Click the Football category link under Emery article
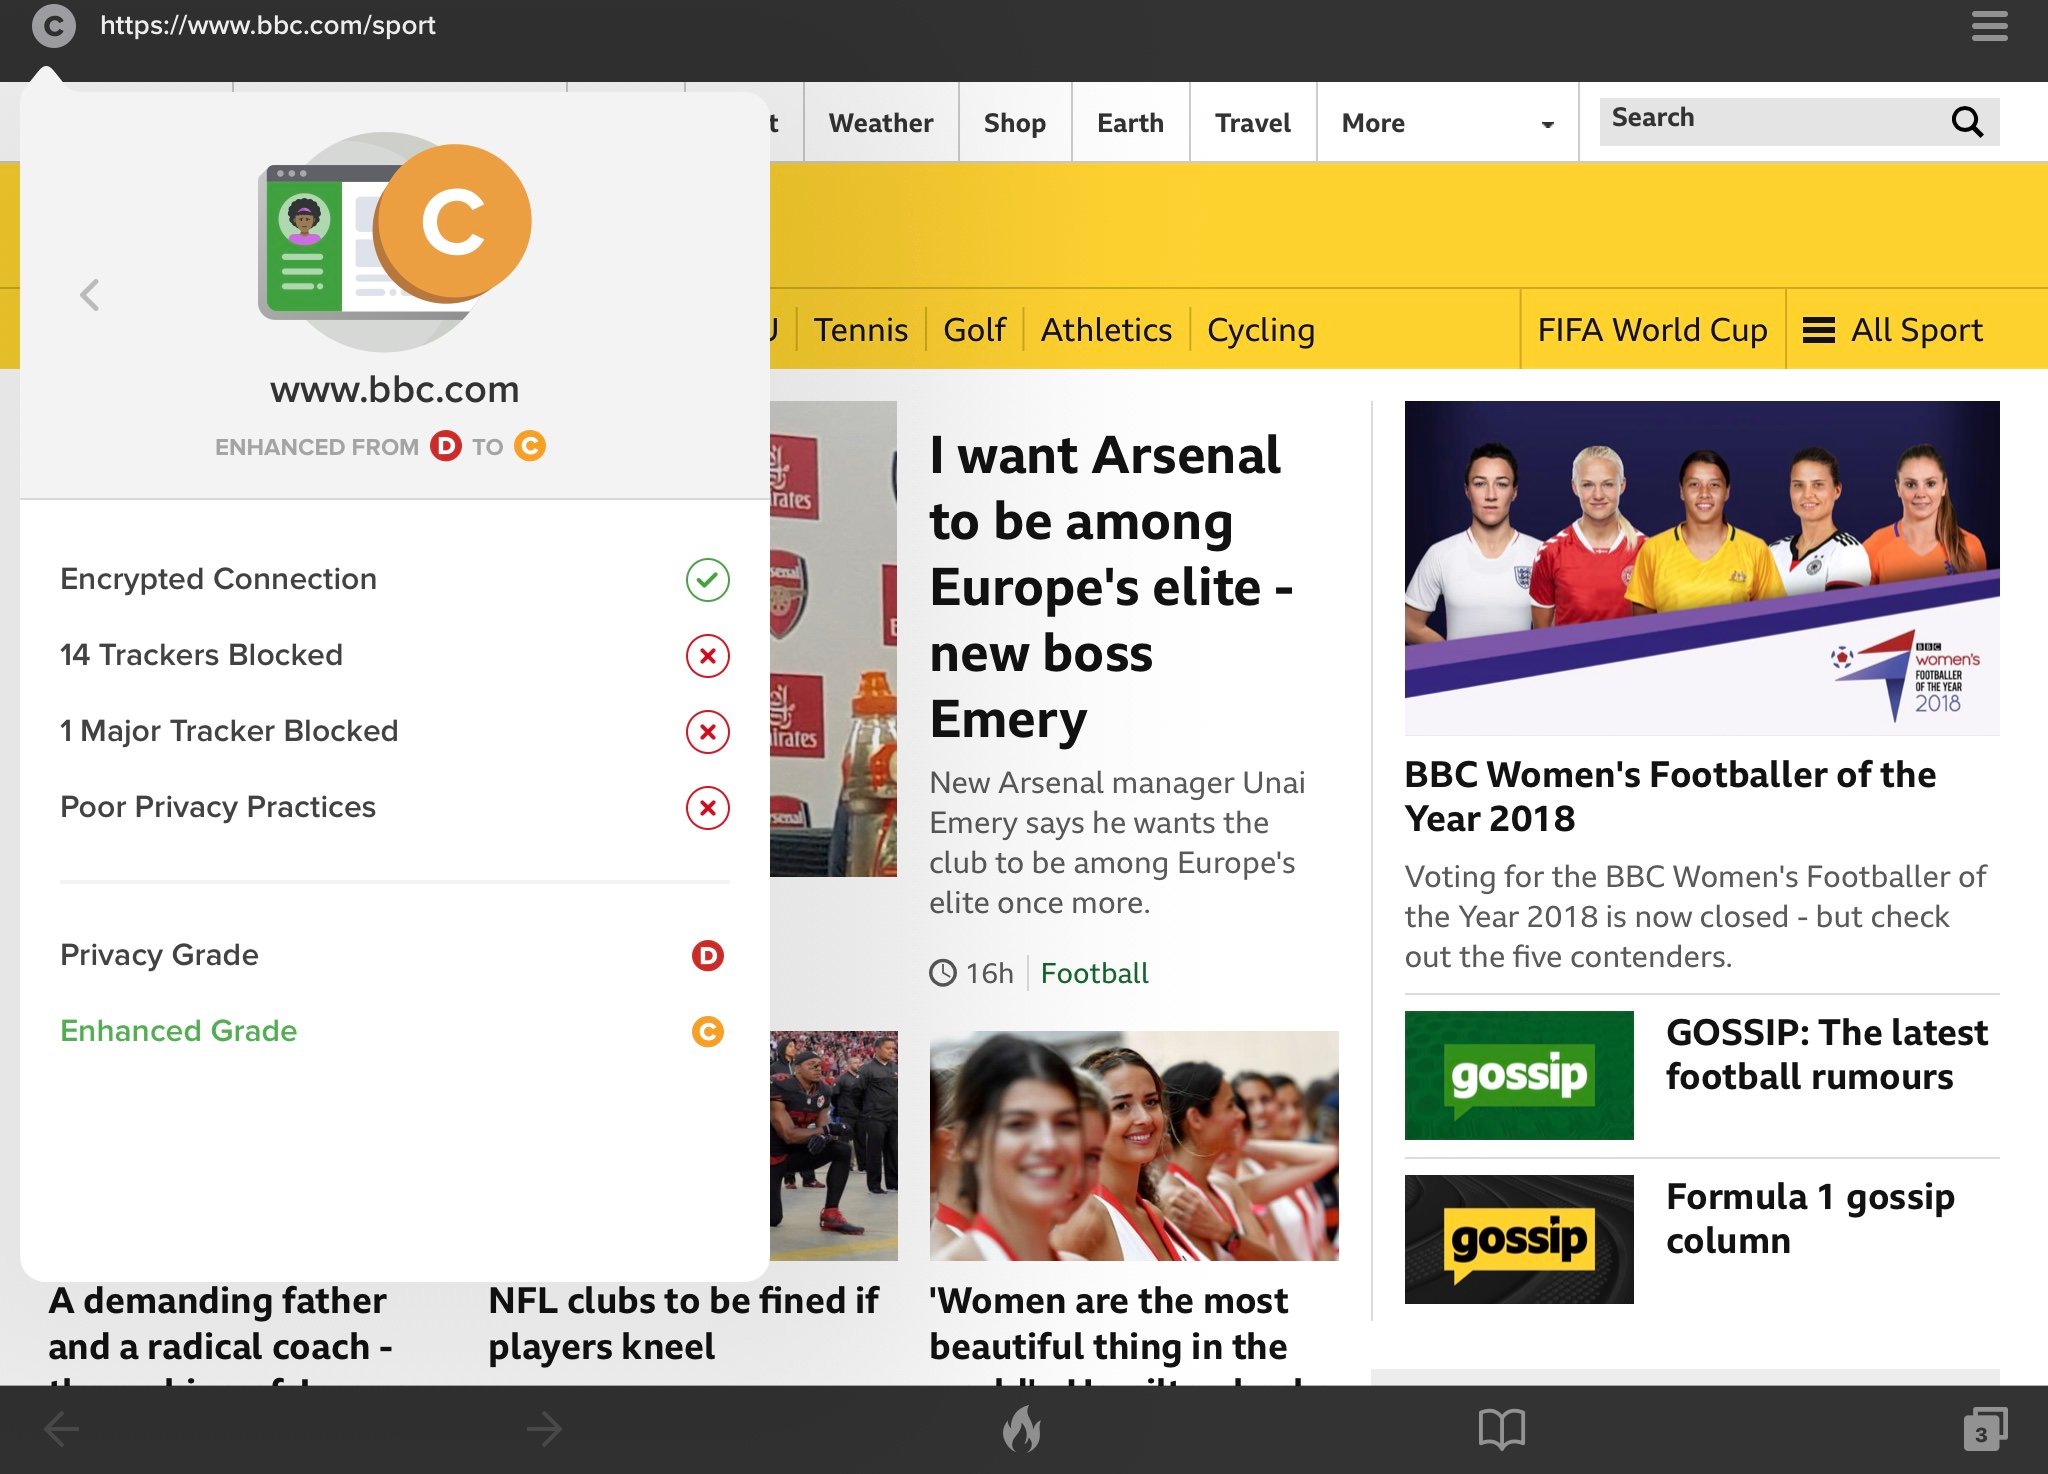 pos(1094,973)
